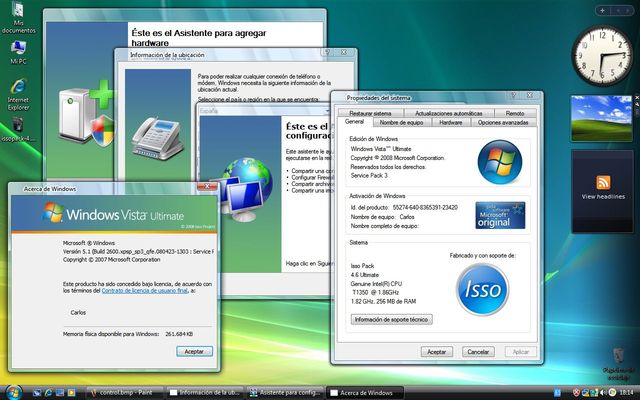
Task: Click the Media Player quick launch icon
Action: (71, 393)
